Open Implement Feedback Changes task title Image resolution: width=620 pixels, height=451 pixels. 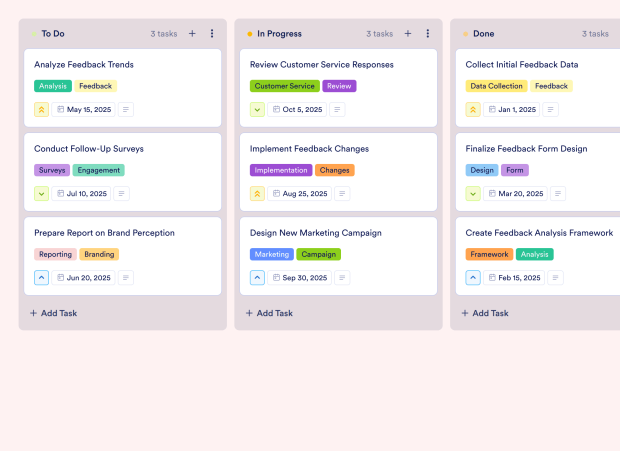point(310,149)
